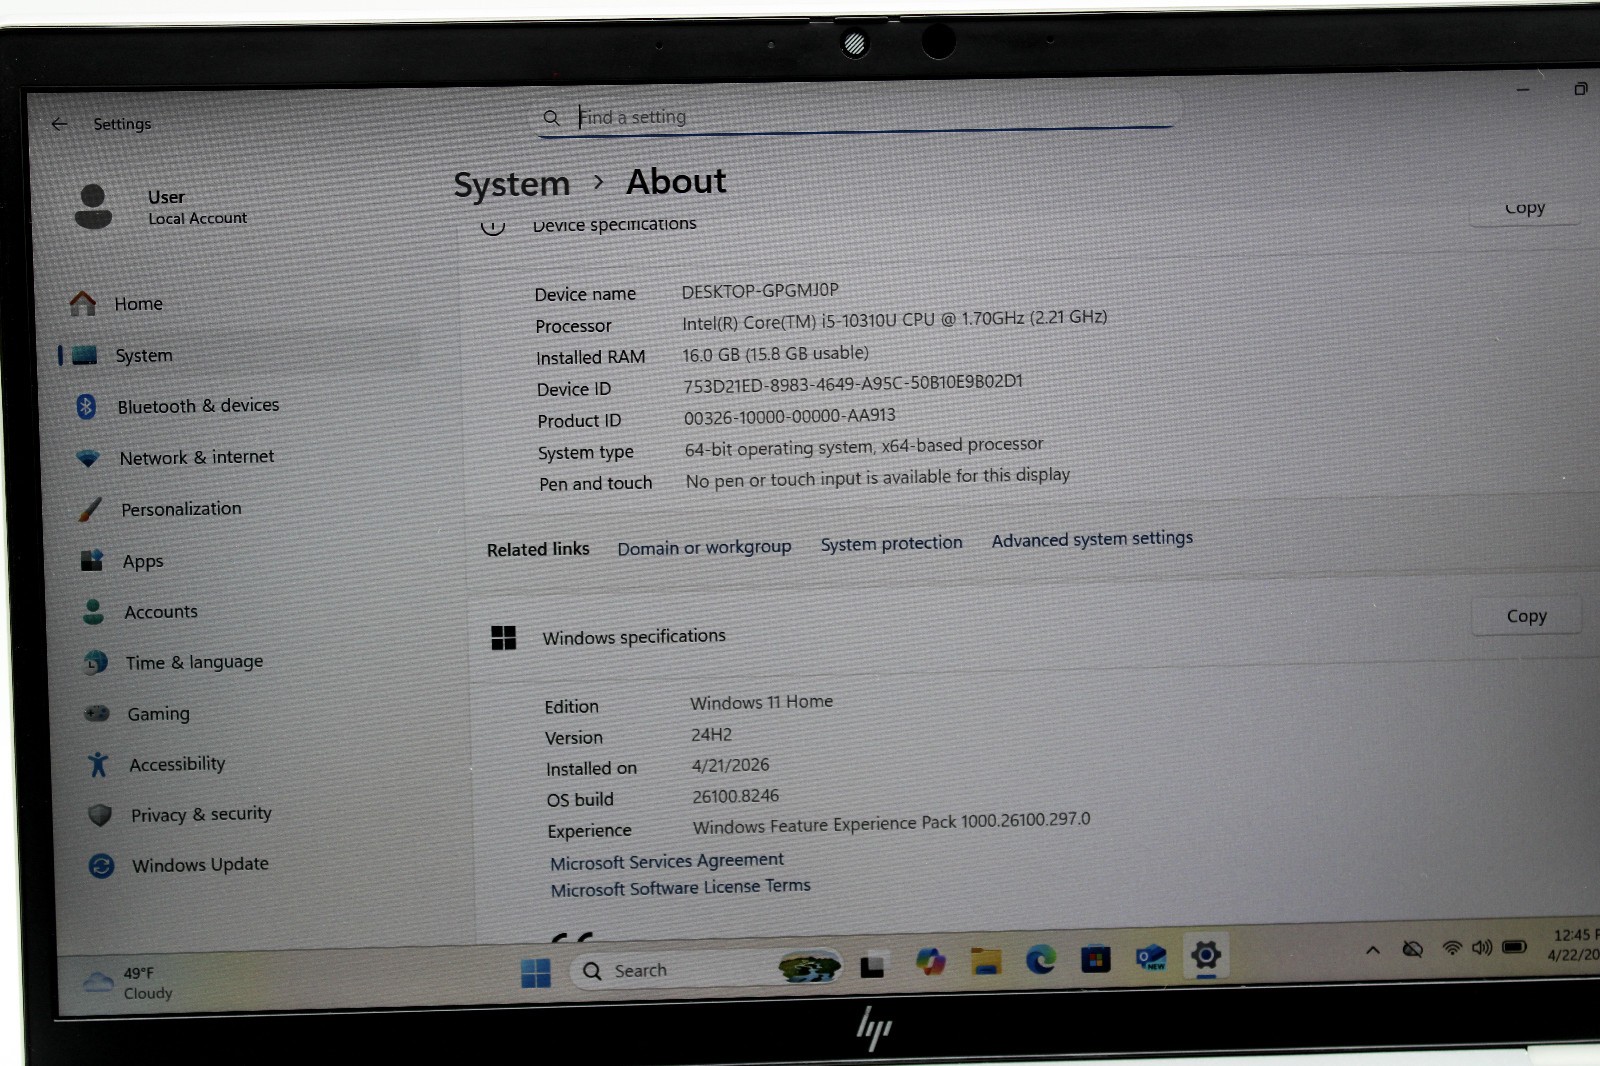Click System in the breadcrumb
Screen dimensions: 1600x1066
(511, 184)
